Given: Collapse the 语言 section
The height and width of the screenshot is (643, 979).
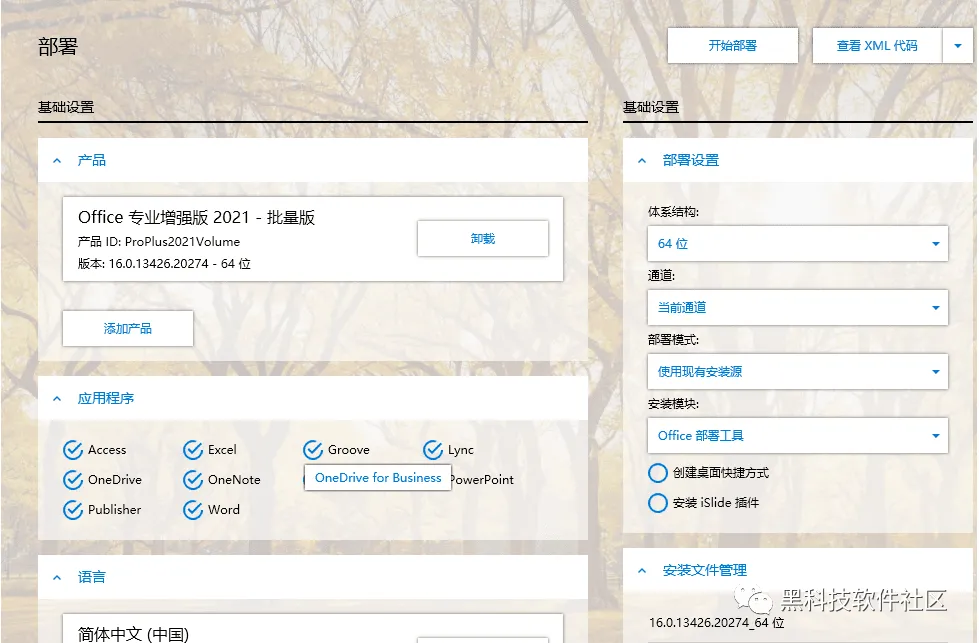Looking at the screenshot, I should pos(57,577).
